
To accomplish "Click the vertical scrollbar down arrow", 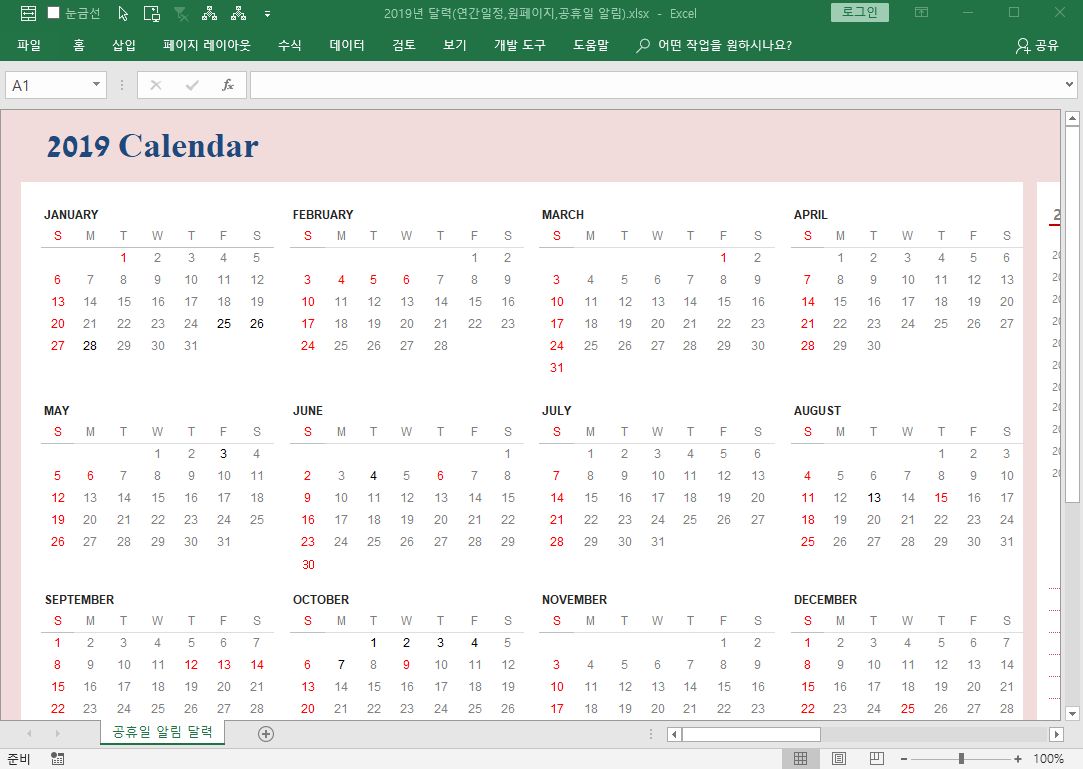I will (1072, 713).
